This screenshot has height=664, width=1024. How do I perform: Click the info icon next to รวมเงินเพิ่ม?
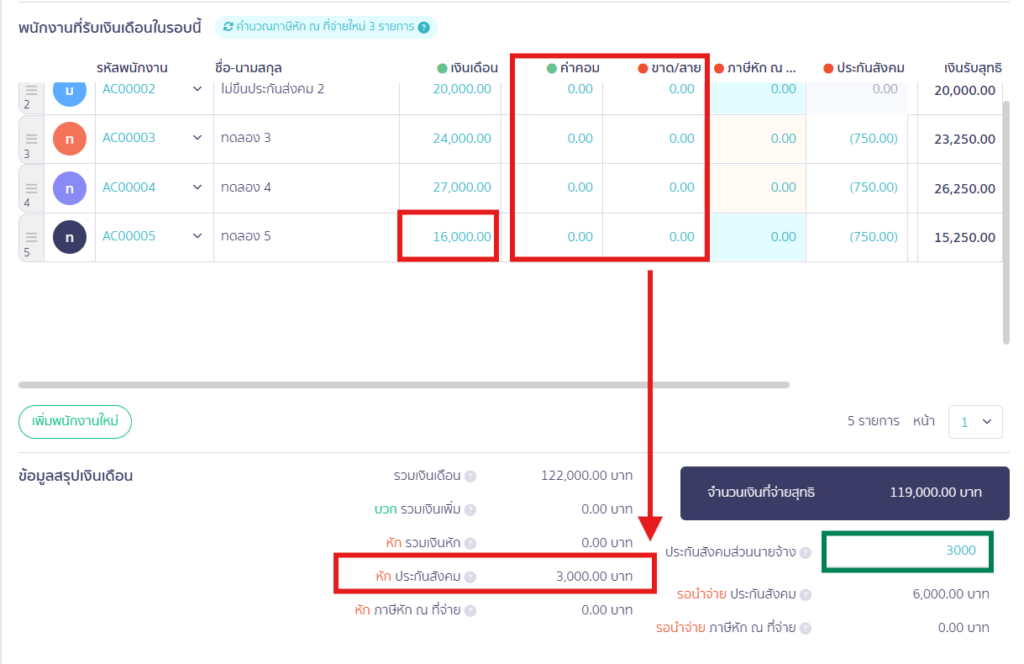point(470,510)
